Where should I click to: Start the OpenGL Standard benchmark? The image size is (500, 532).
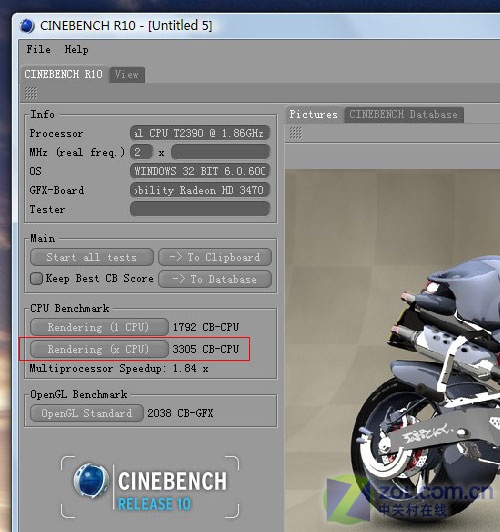coord(87,413)
